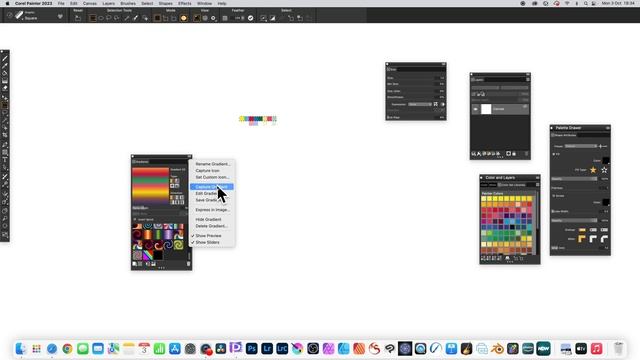Screen dimensions: 640x360
Task: Click the large gradient preview in Gradients panel
Action: pos(150,186)
